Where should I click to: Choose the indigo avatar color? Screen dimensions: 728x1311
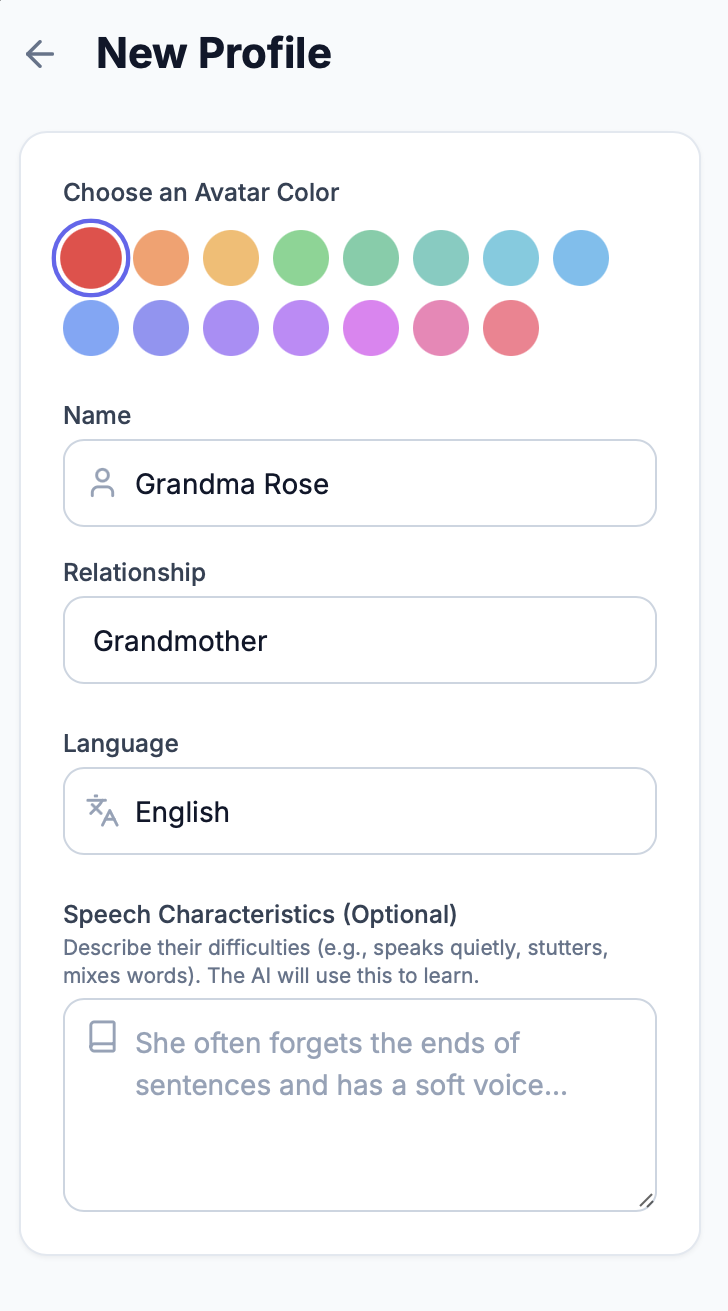click(161, 328)
